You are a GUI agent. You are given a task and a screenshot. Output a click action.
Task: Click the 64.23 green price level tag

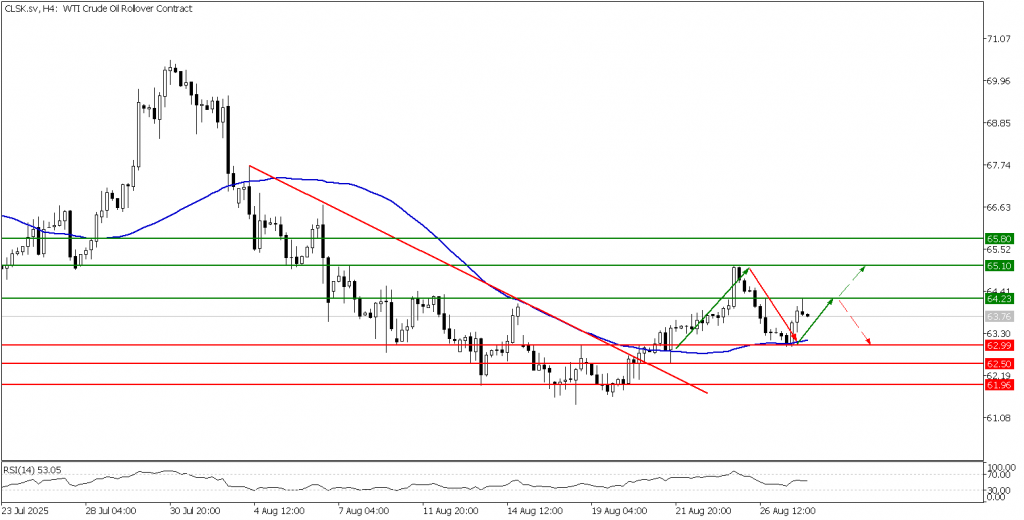(x=999, y=298)
